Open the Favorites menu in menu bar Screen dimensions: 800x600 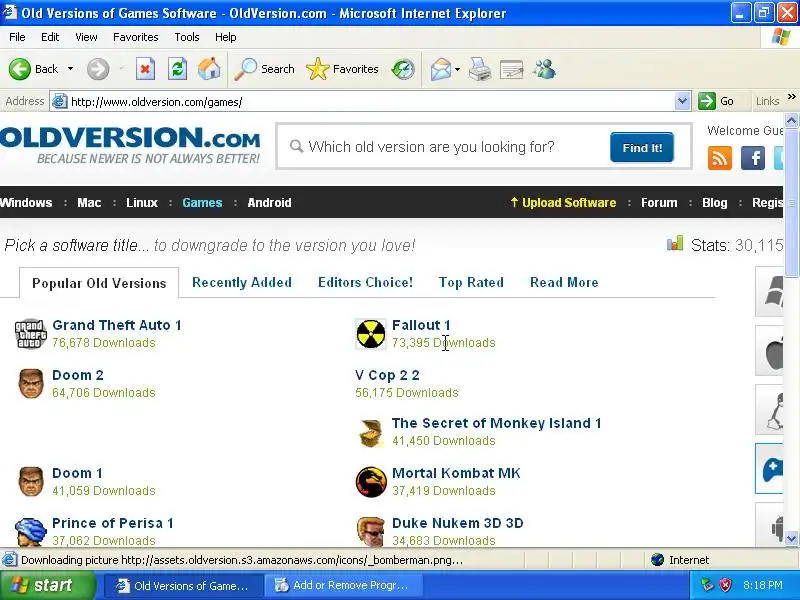[x=136, y=37]
